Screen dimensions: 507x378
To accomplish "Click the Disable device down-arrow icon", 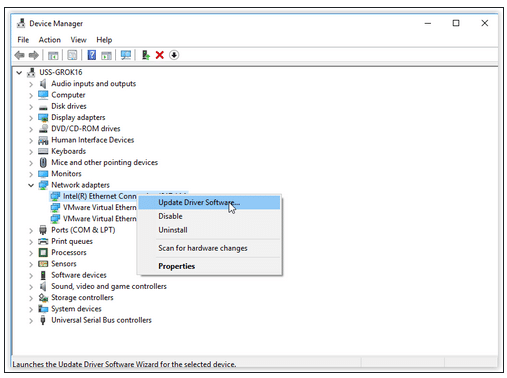I will 174,55.
